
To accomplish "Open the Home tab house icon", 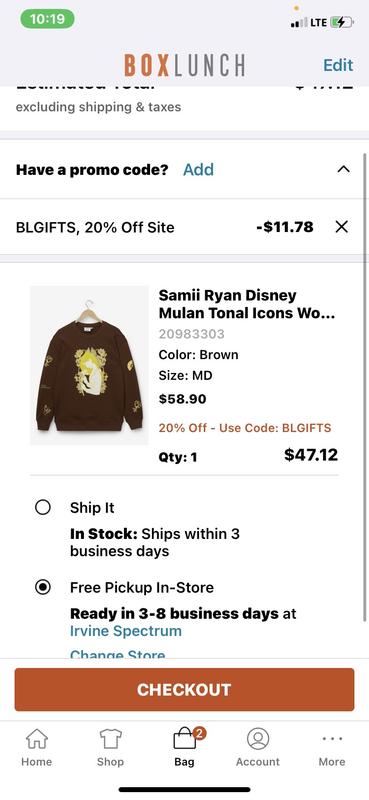I will 36,738.
